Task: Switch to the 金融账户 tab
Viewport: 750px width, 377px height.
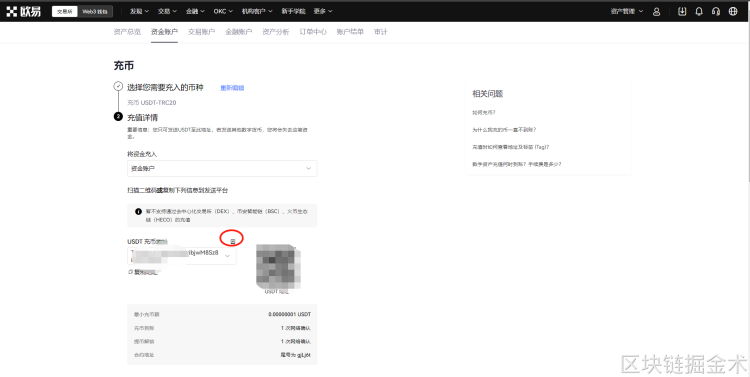Action: (x=238, y=32)
